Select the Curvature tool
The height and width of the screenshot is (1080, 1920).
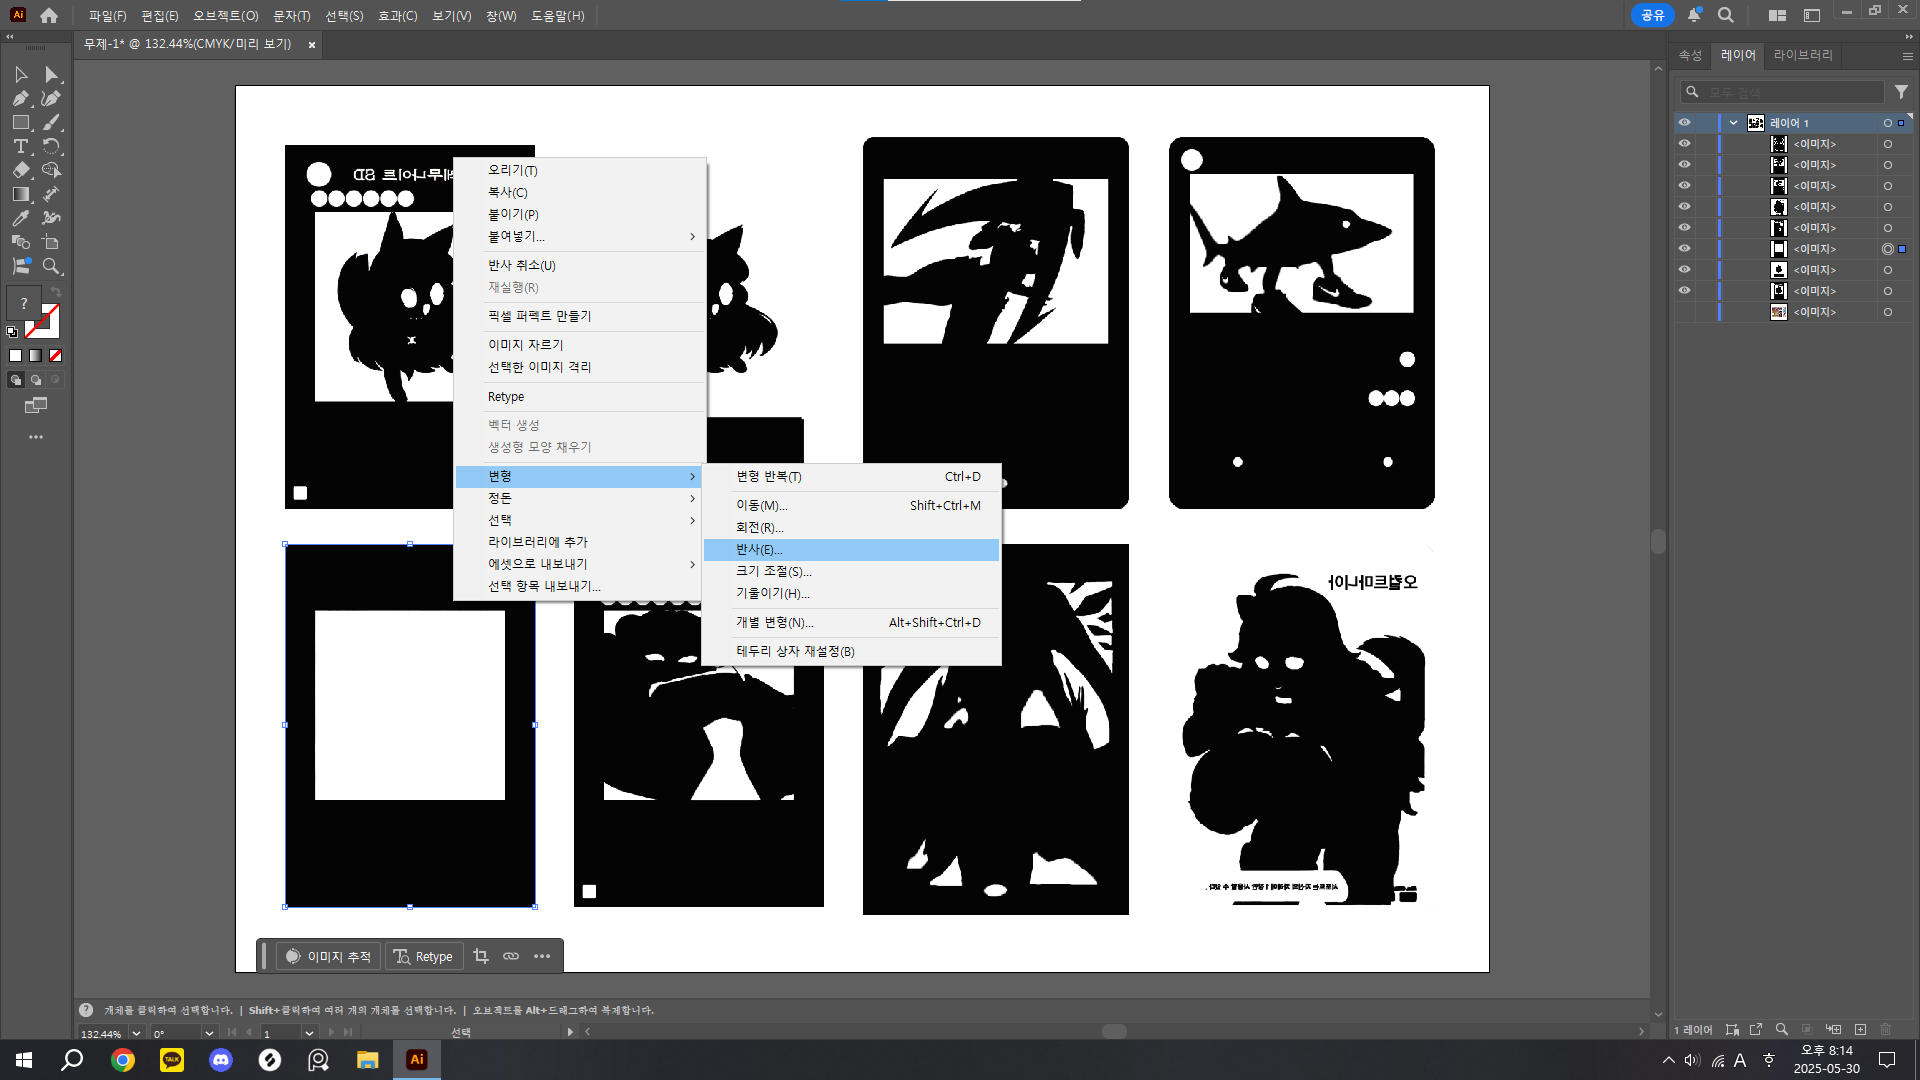pyautogui.click(x=51, y=99)
